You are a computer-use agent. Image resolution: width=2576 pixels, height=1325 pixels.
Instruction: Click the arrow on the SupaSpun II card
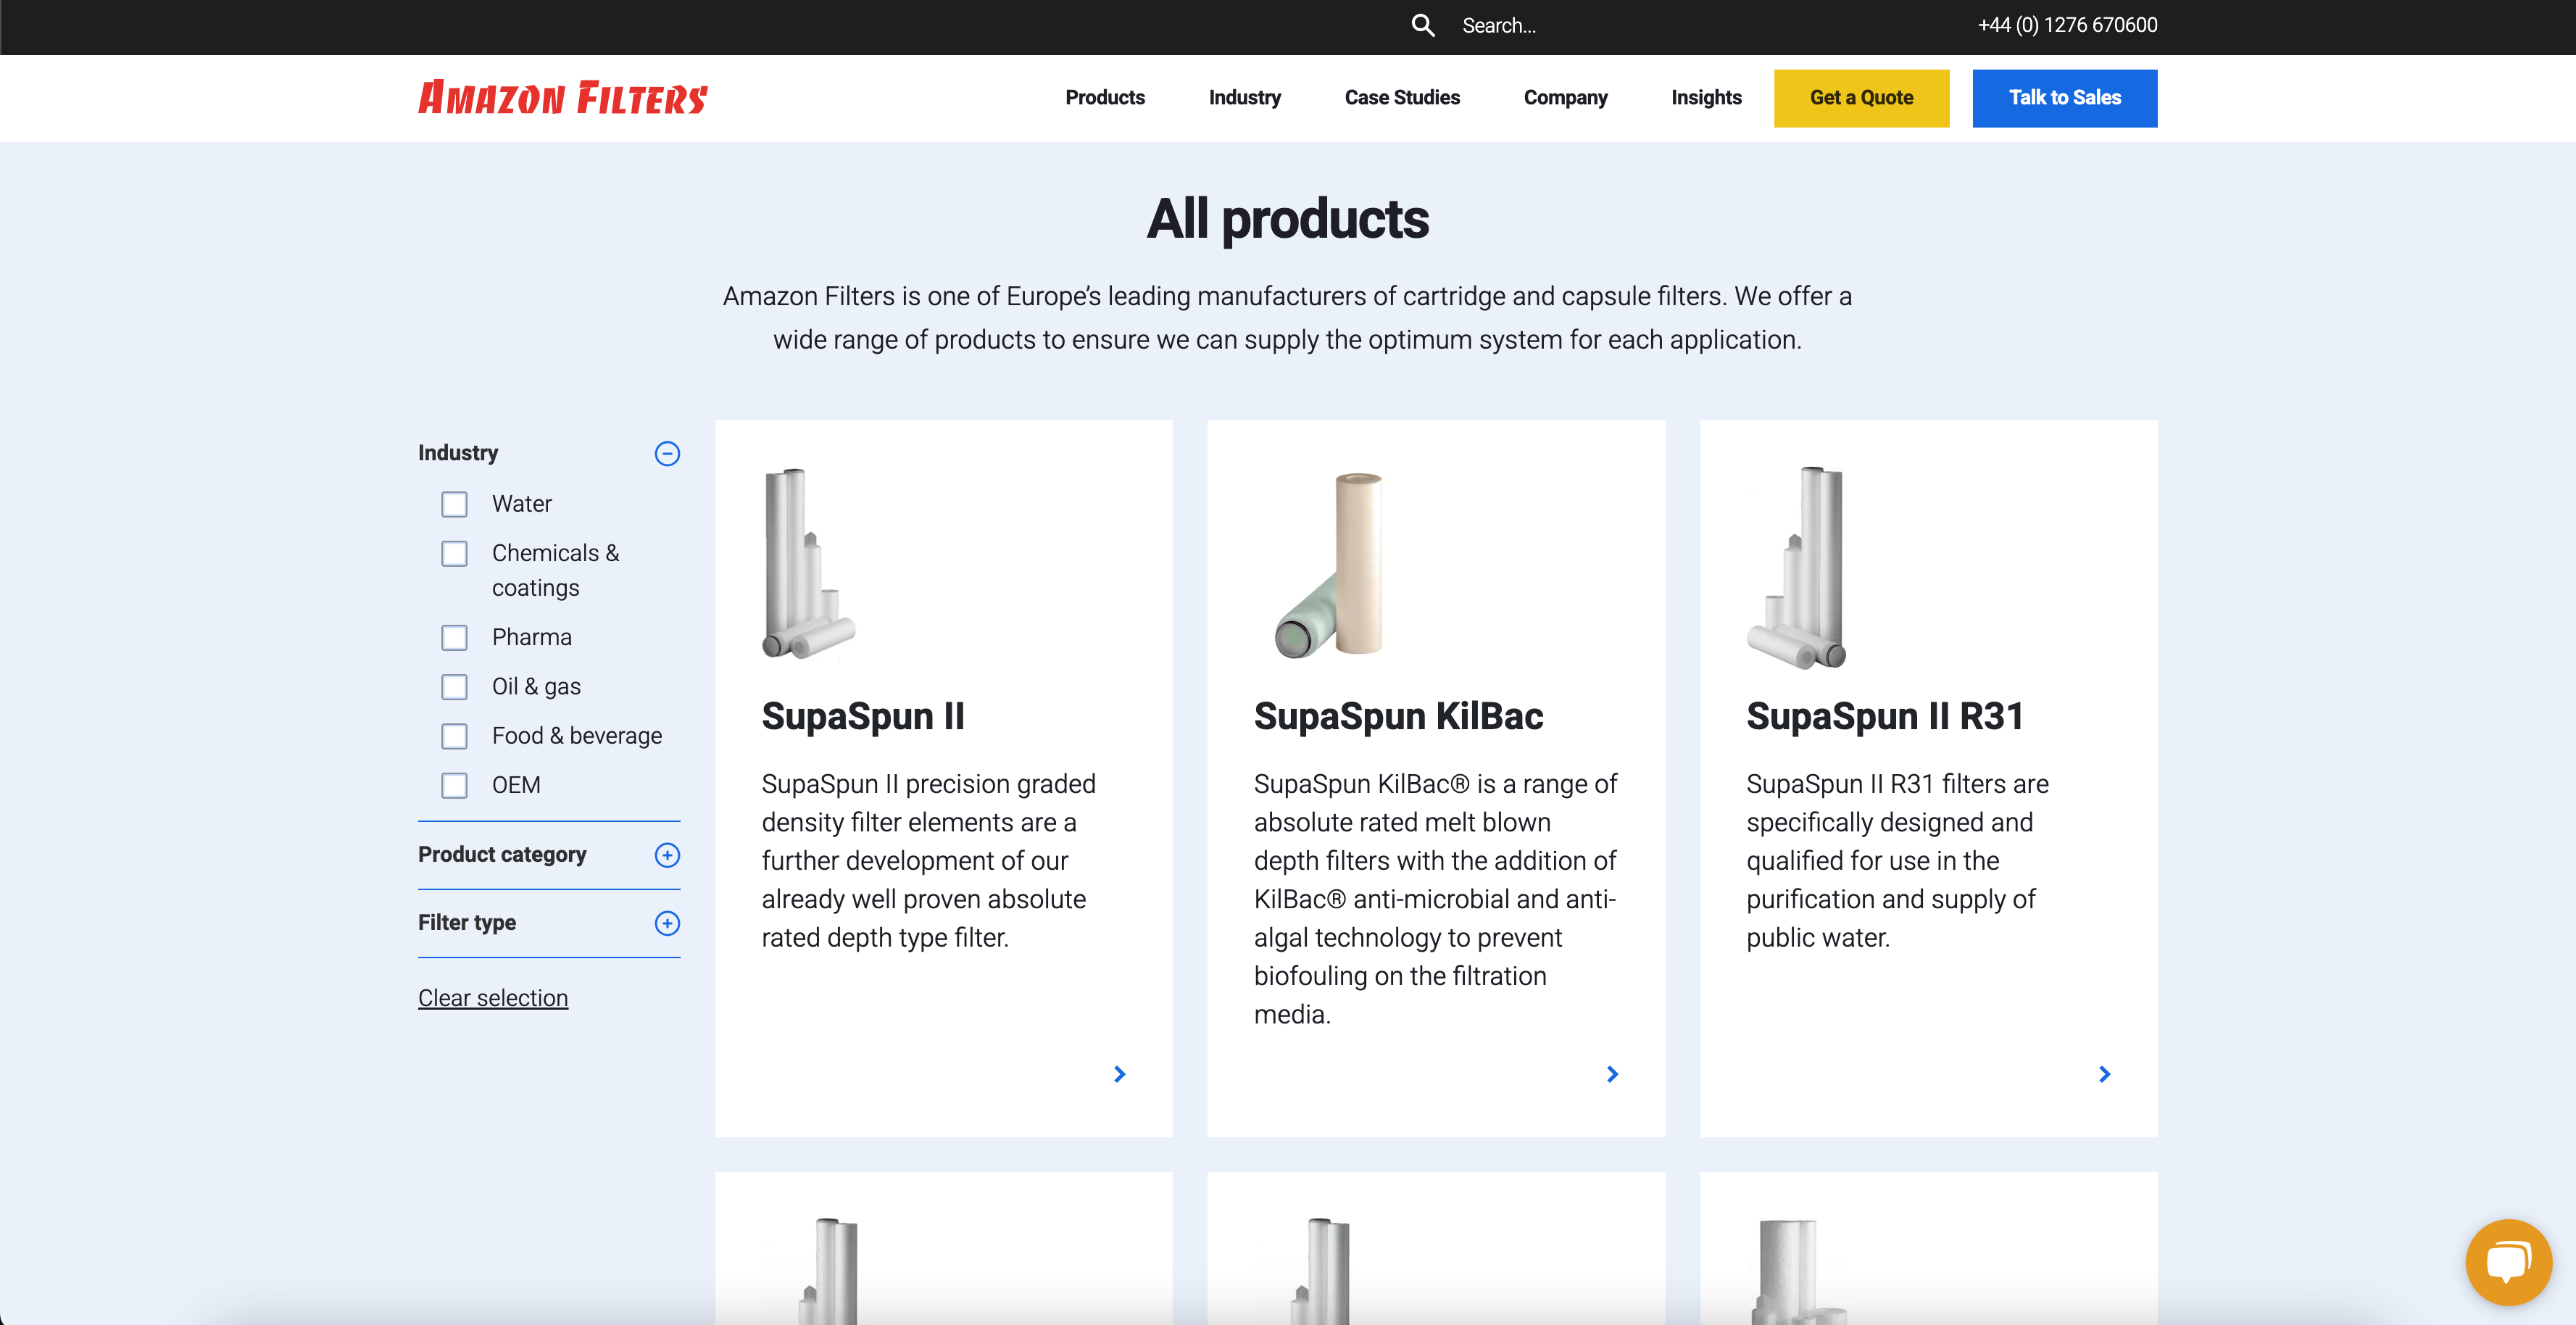pos(1119,1074)
